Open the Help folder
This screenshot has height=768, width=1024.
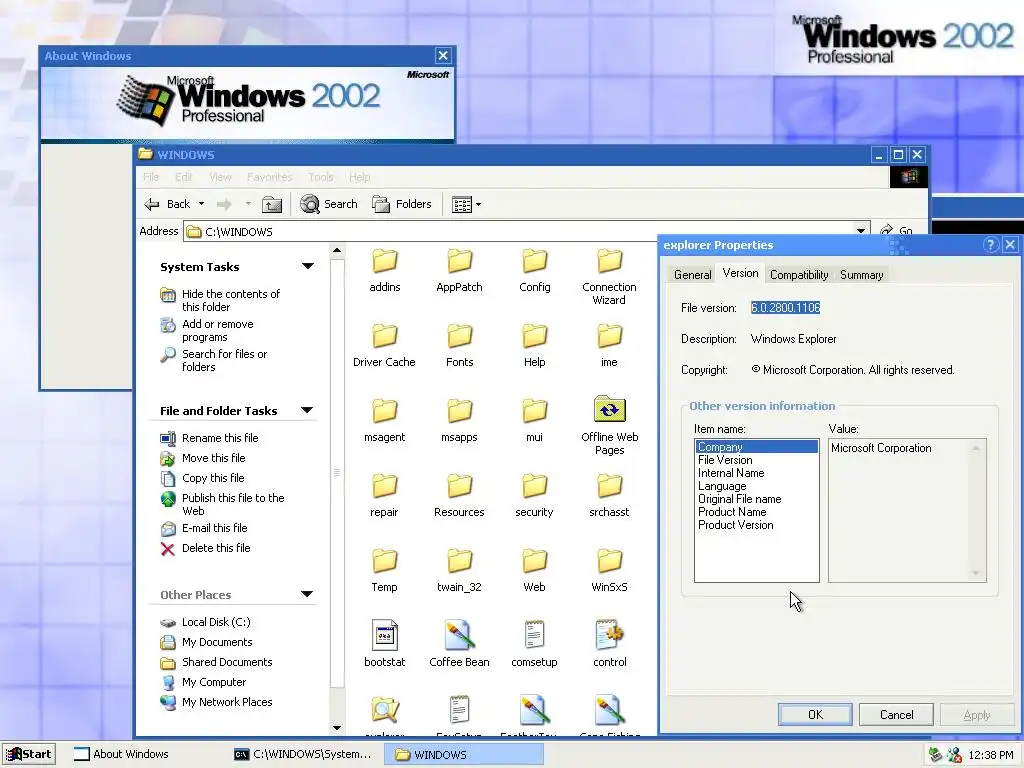tap(534, 345)
